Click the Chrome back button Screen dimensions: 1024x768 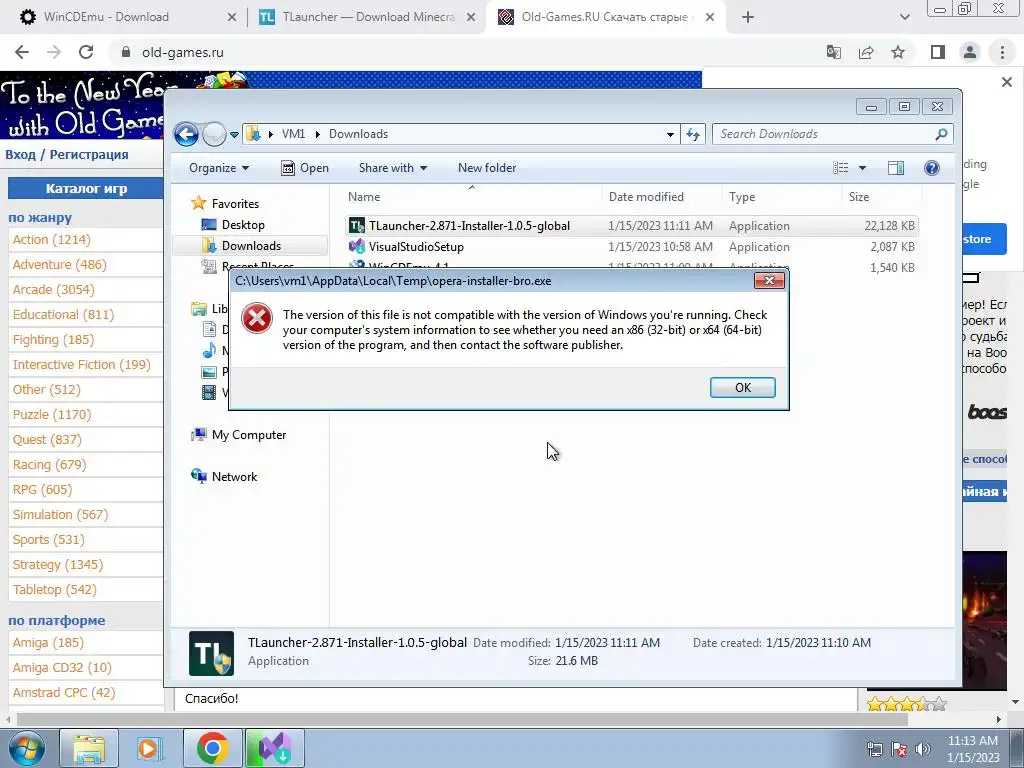[22, 52]
